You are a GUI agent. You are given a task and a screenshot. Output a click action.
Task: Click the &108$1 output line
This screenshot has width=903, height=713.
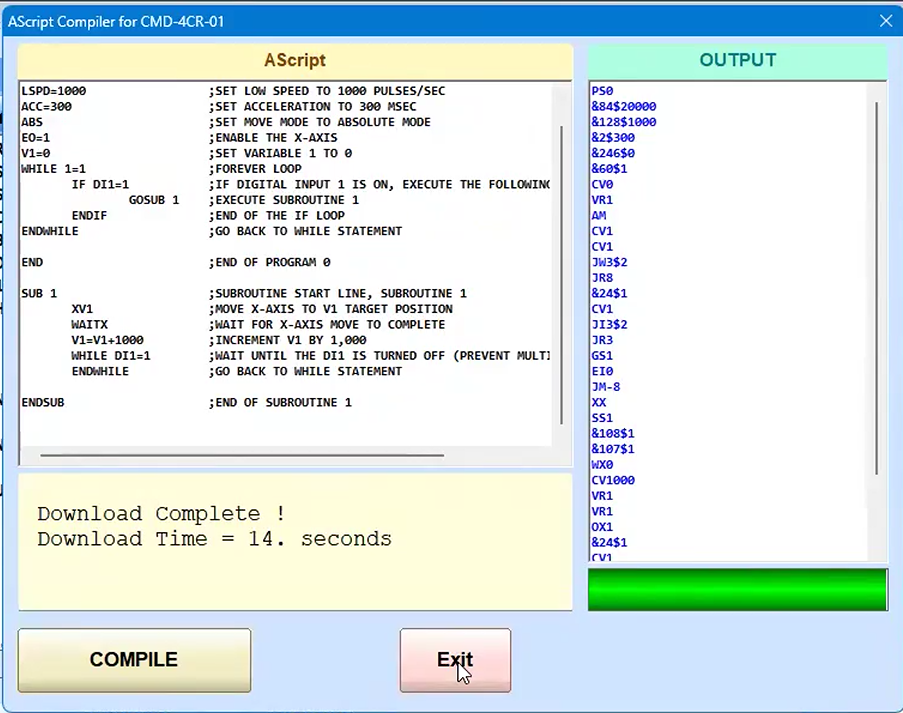[613, 433]
